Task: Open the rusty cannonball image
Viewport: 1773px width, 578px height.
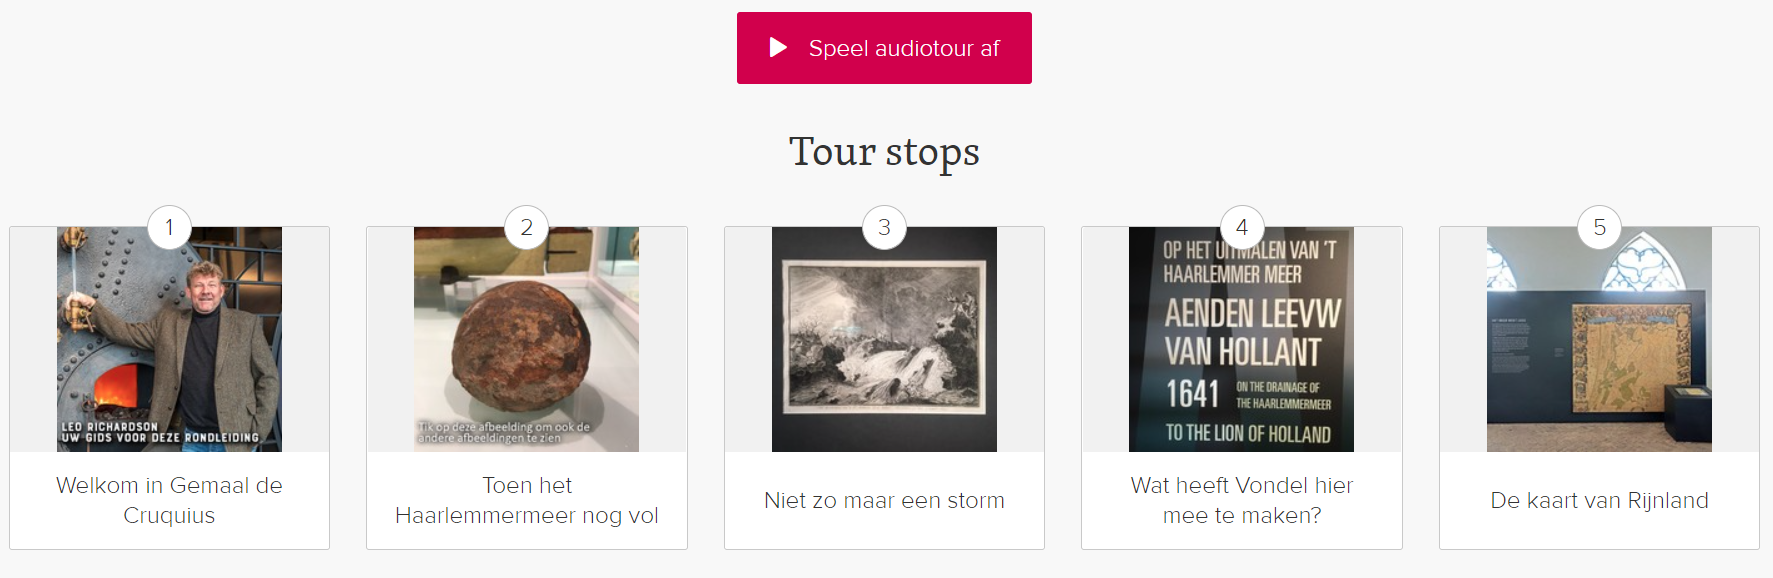Action: point(527,339)
